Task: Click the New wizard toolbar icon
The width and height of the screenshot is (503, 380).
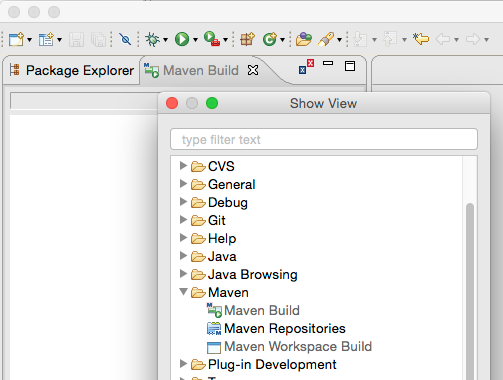Action: (x=16, y=39)
